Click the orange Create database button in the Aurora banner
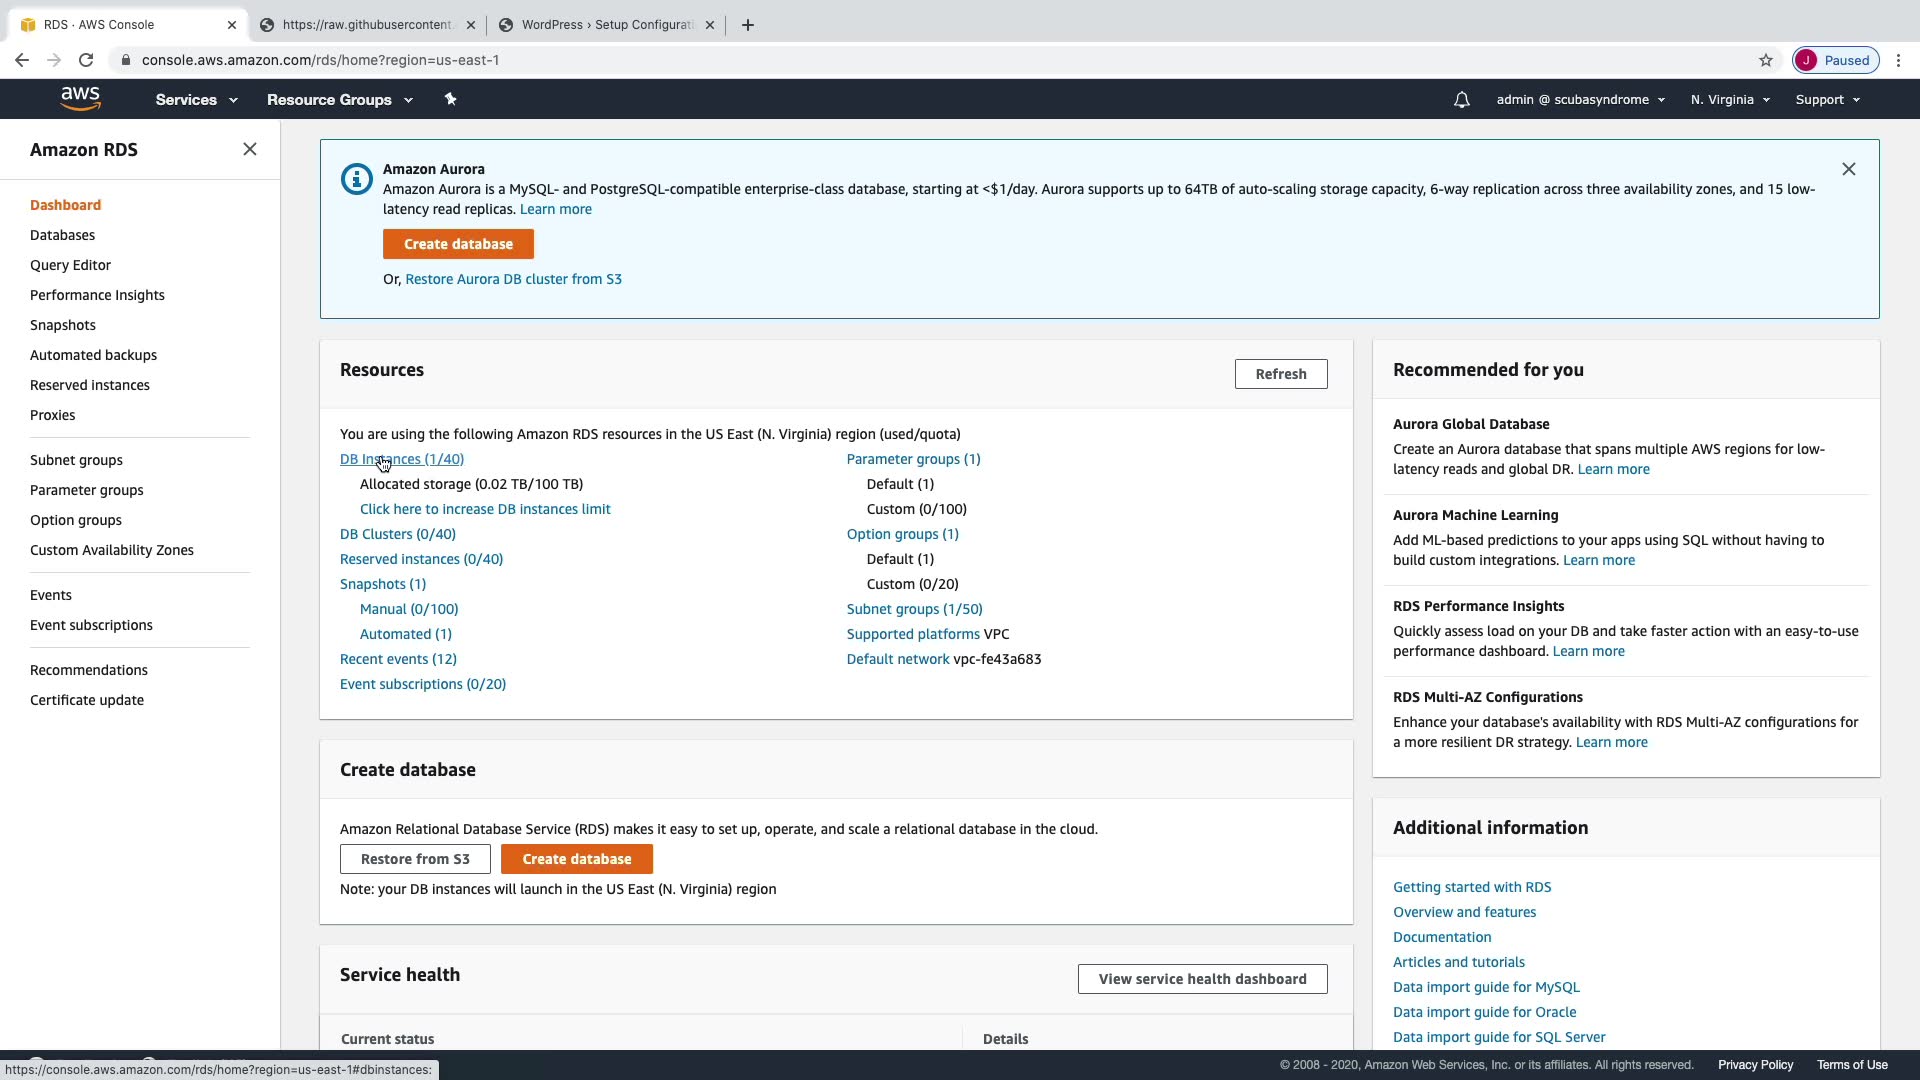 pyautogui.click(x=458, y=244)
